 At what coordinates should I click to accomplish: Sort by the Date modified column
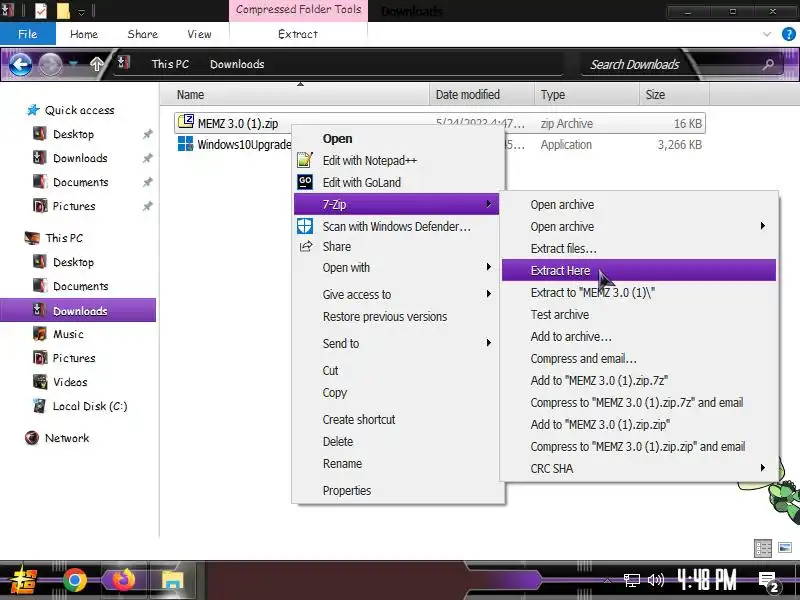[482, 94]
